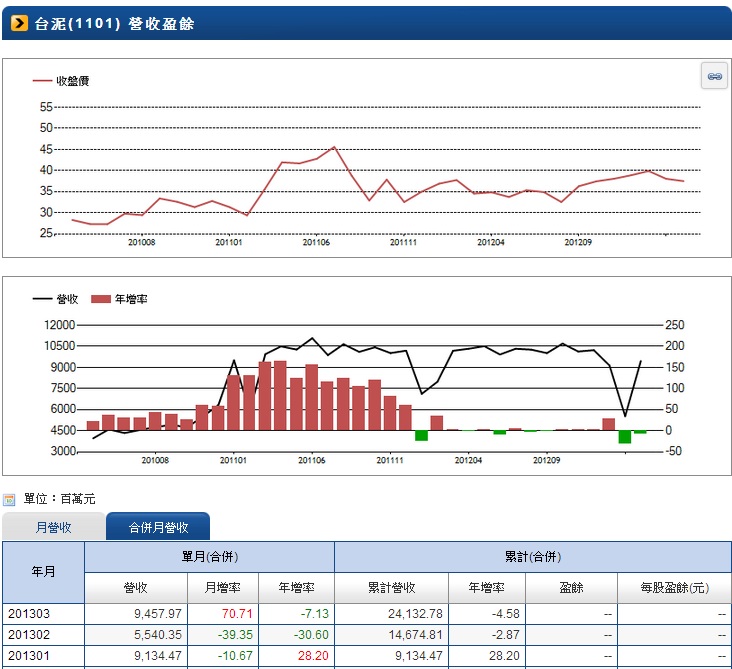Viewport: 732px width, 669px height.
Task: Click cumulative growth value -2.87
Action: click(506, 634)
